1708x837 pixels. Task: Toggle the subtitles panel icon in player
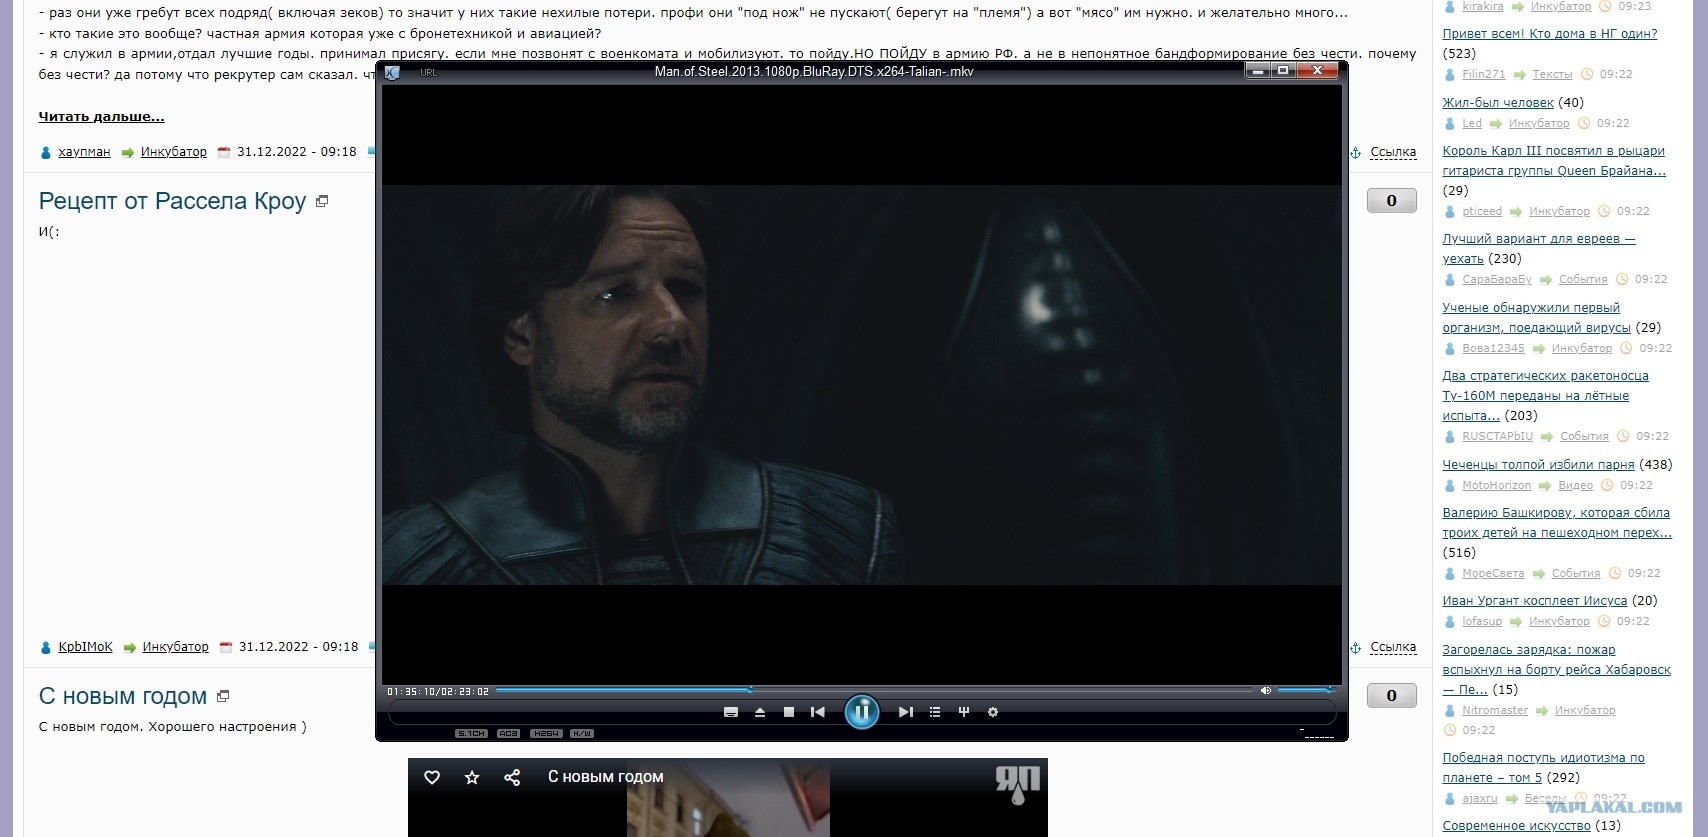[x=731, y=712]
